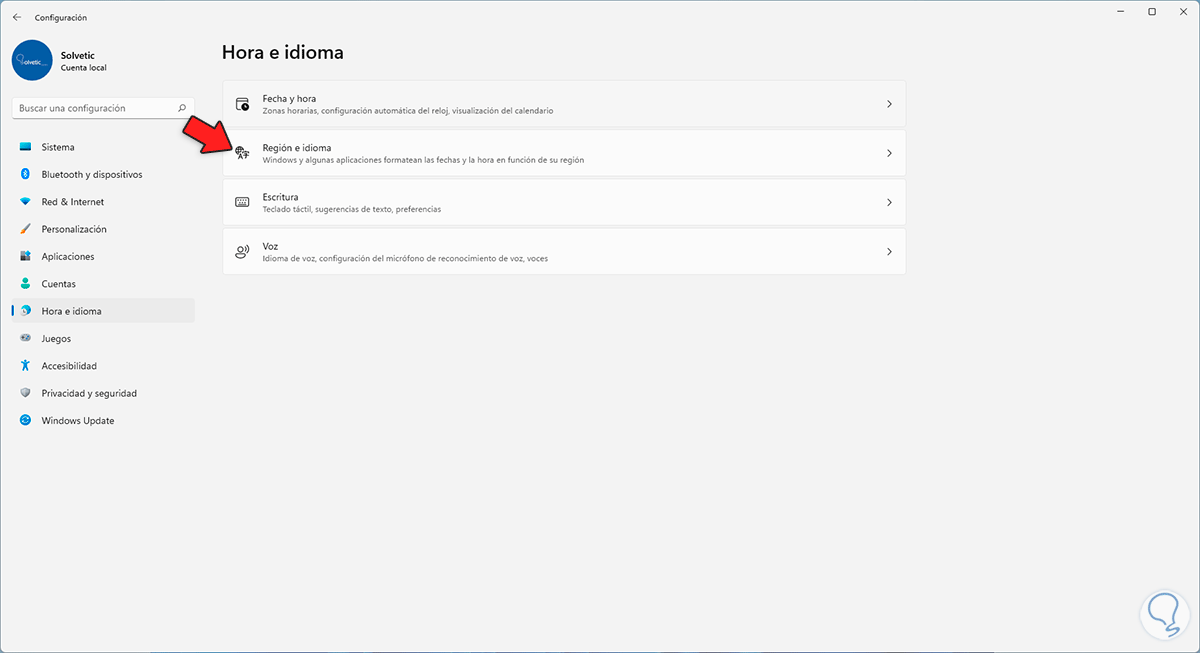This screenshot has height=653, width=1200.
Task: Select the Personalización paintbrush icon
Action: coord(26,229)
